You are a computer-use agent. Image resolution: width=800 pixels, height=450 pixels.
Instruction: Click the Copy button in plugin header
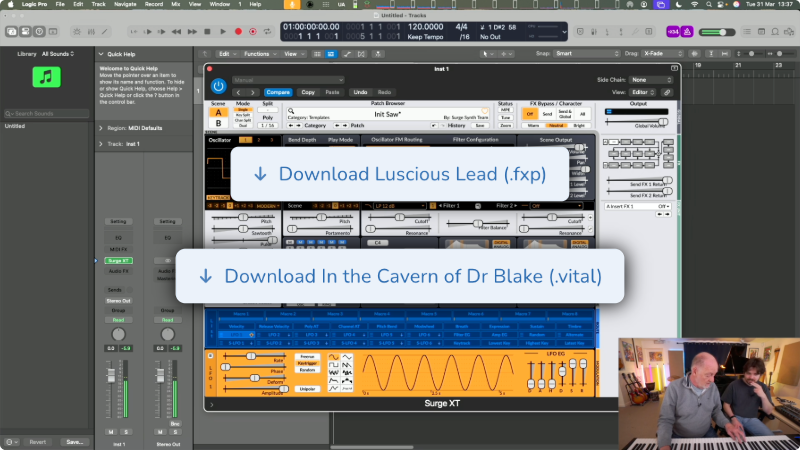[x=308, y=92]
